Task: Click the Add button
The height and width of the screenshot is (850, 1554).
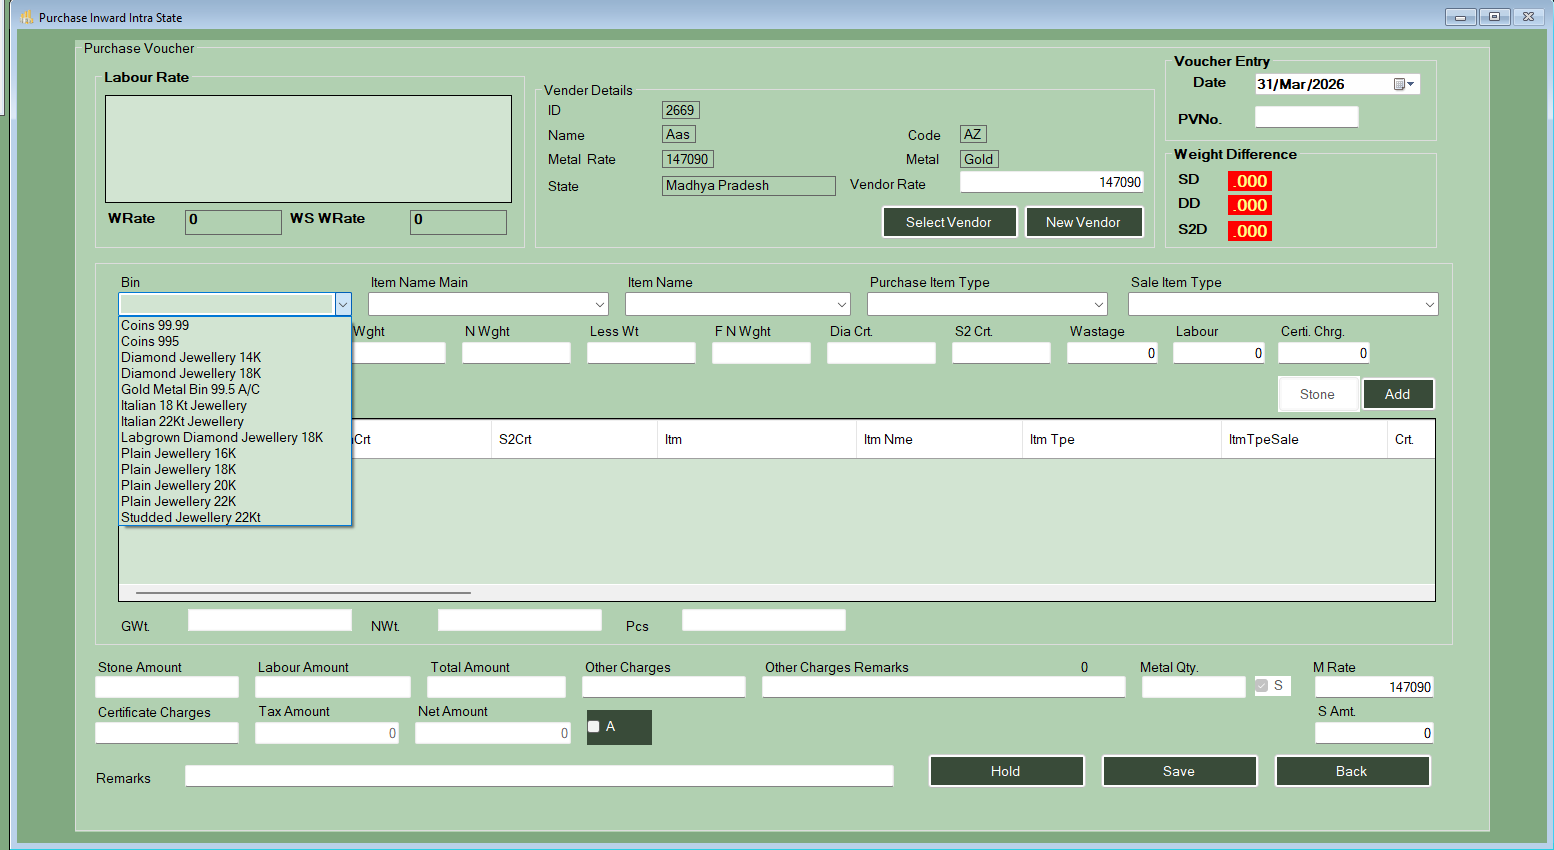Action: (x=1398, y=394)
